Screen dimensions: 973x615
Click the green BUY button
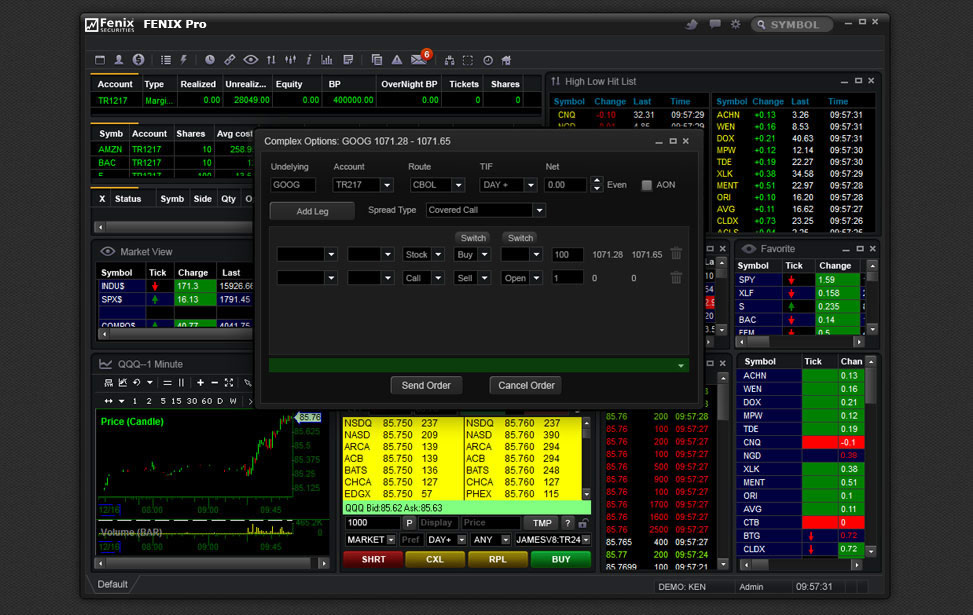coord(561,559)
